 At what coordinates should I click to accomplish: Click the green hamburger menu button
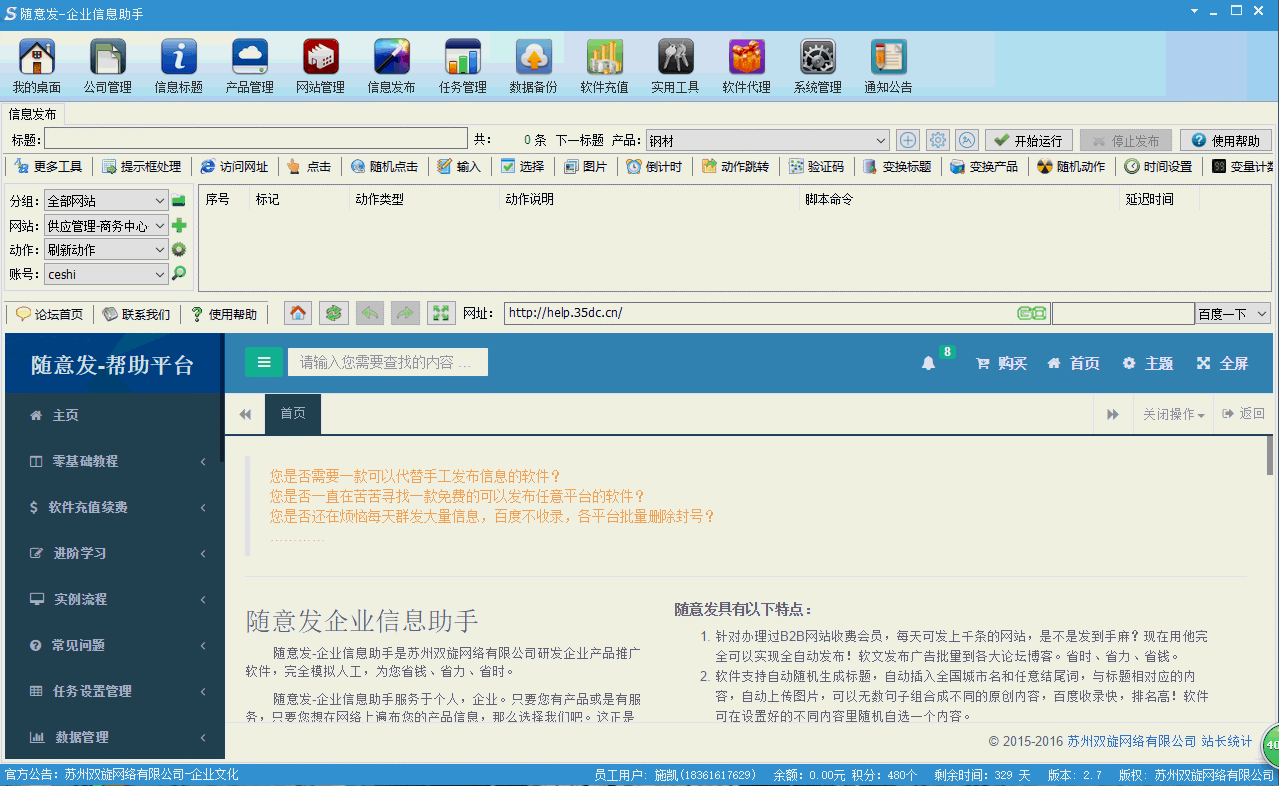click(264, 362)
